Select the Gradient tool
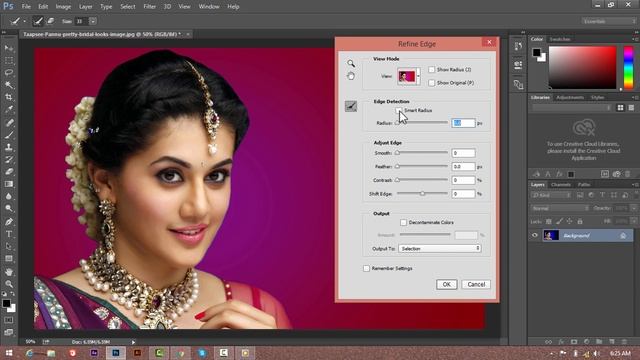 click(x=9, y=184)
